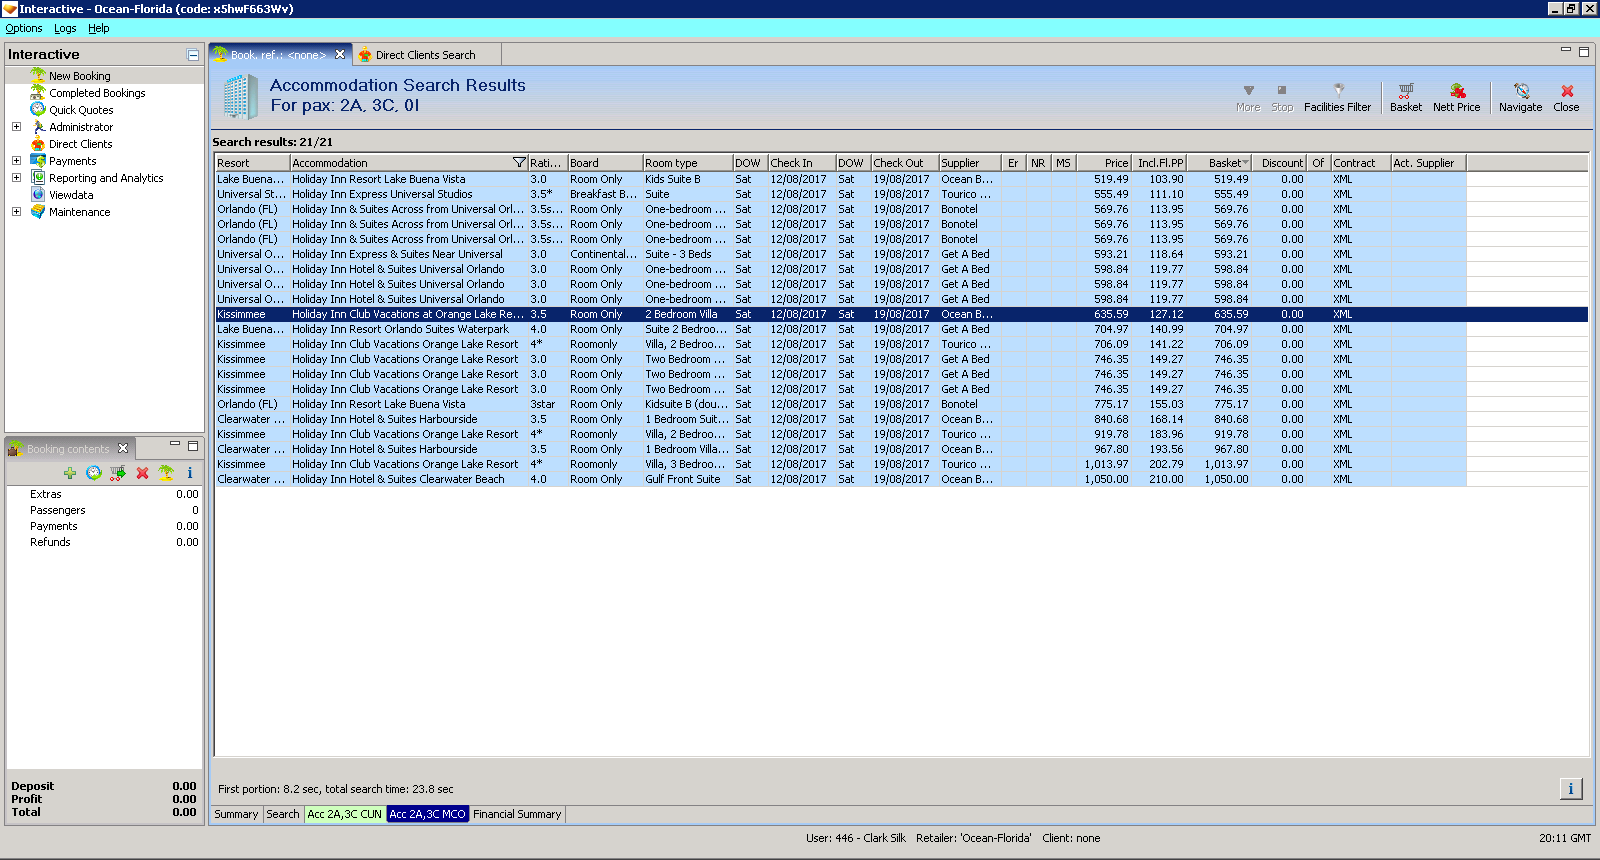Click the Passengers row in Booking contents
Image resolution: width=1600 pixels, height=860 pixels.
(104, 510)
